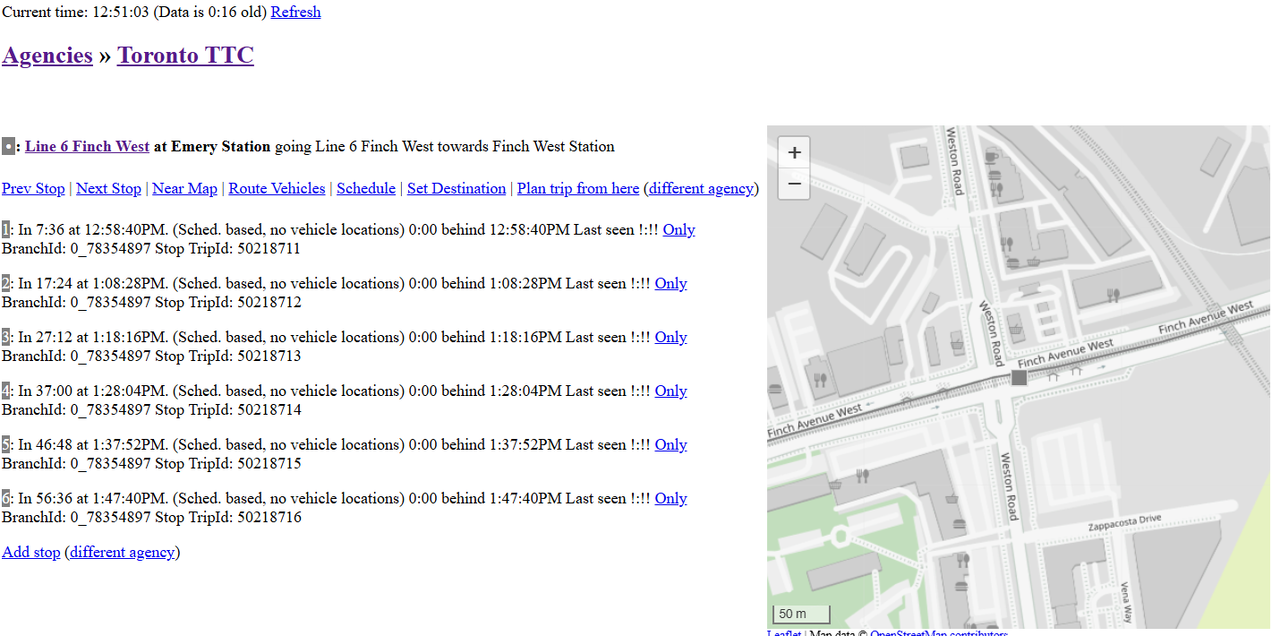Click Add stop link
This screenshot has width=1280, height=636.
click(x=31, y=552)
